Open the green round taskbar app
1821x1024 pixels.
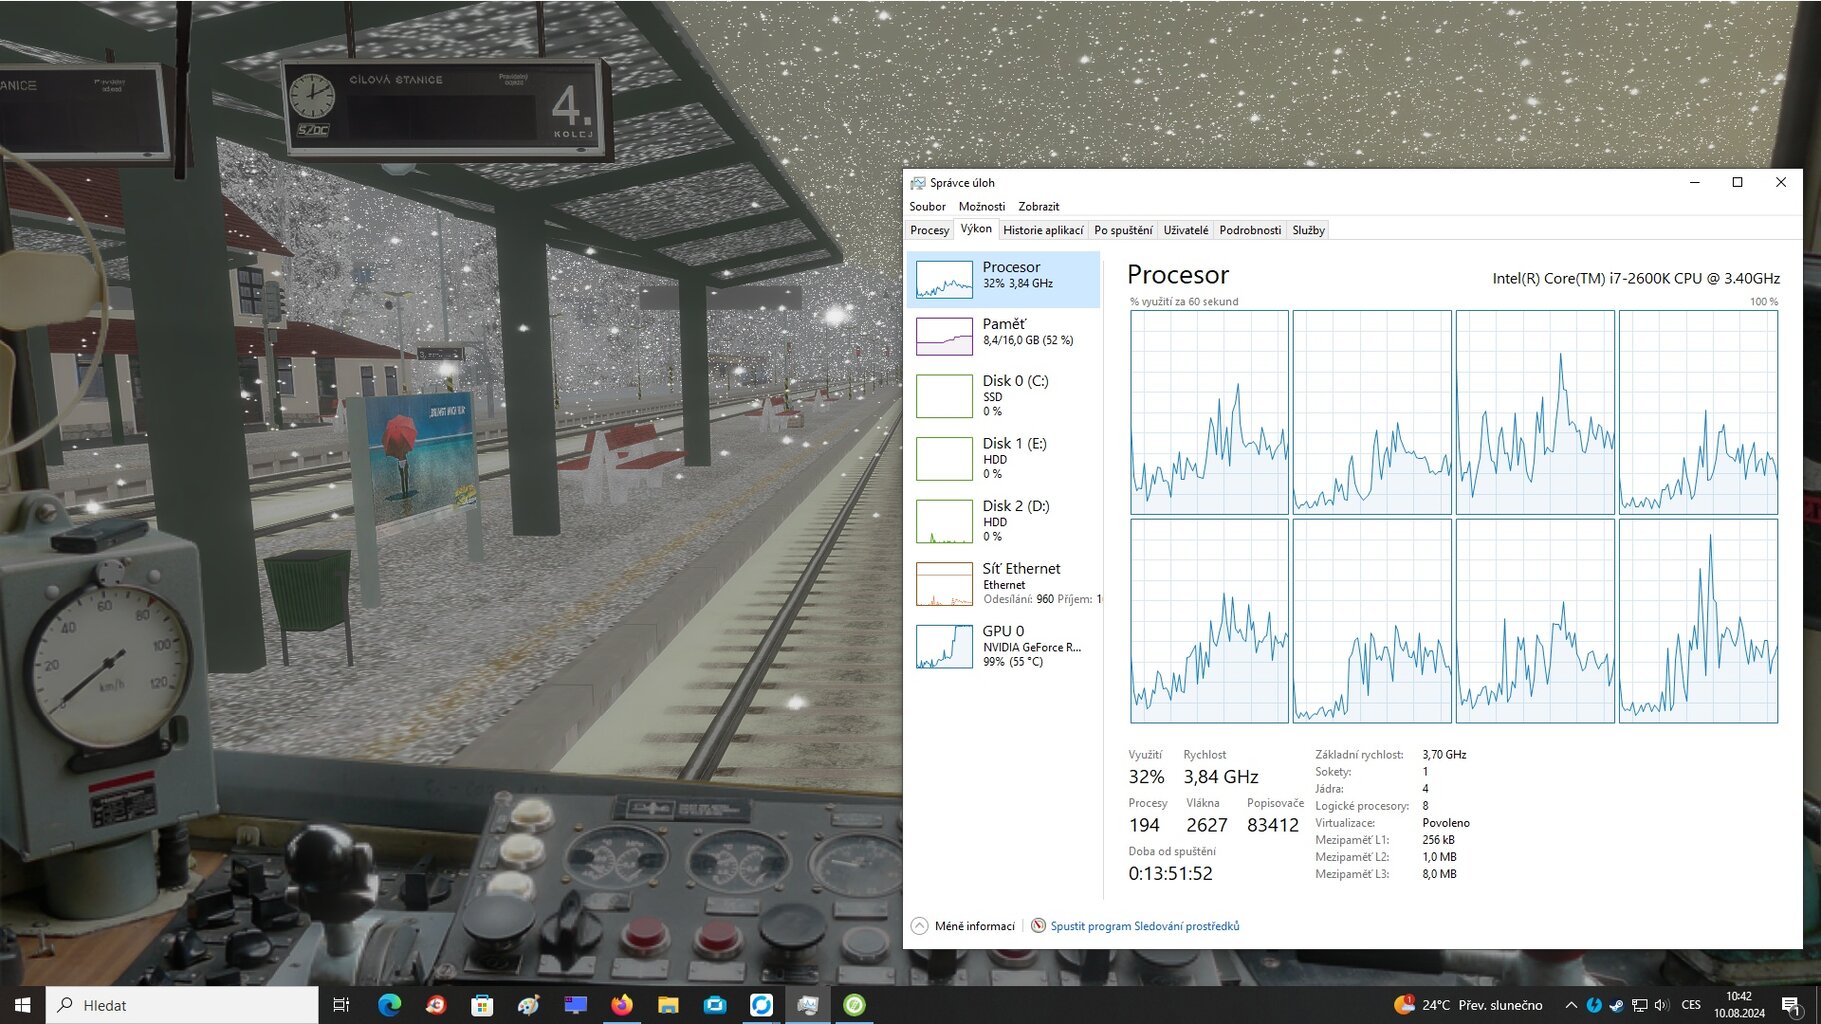(854, 1005)
